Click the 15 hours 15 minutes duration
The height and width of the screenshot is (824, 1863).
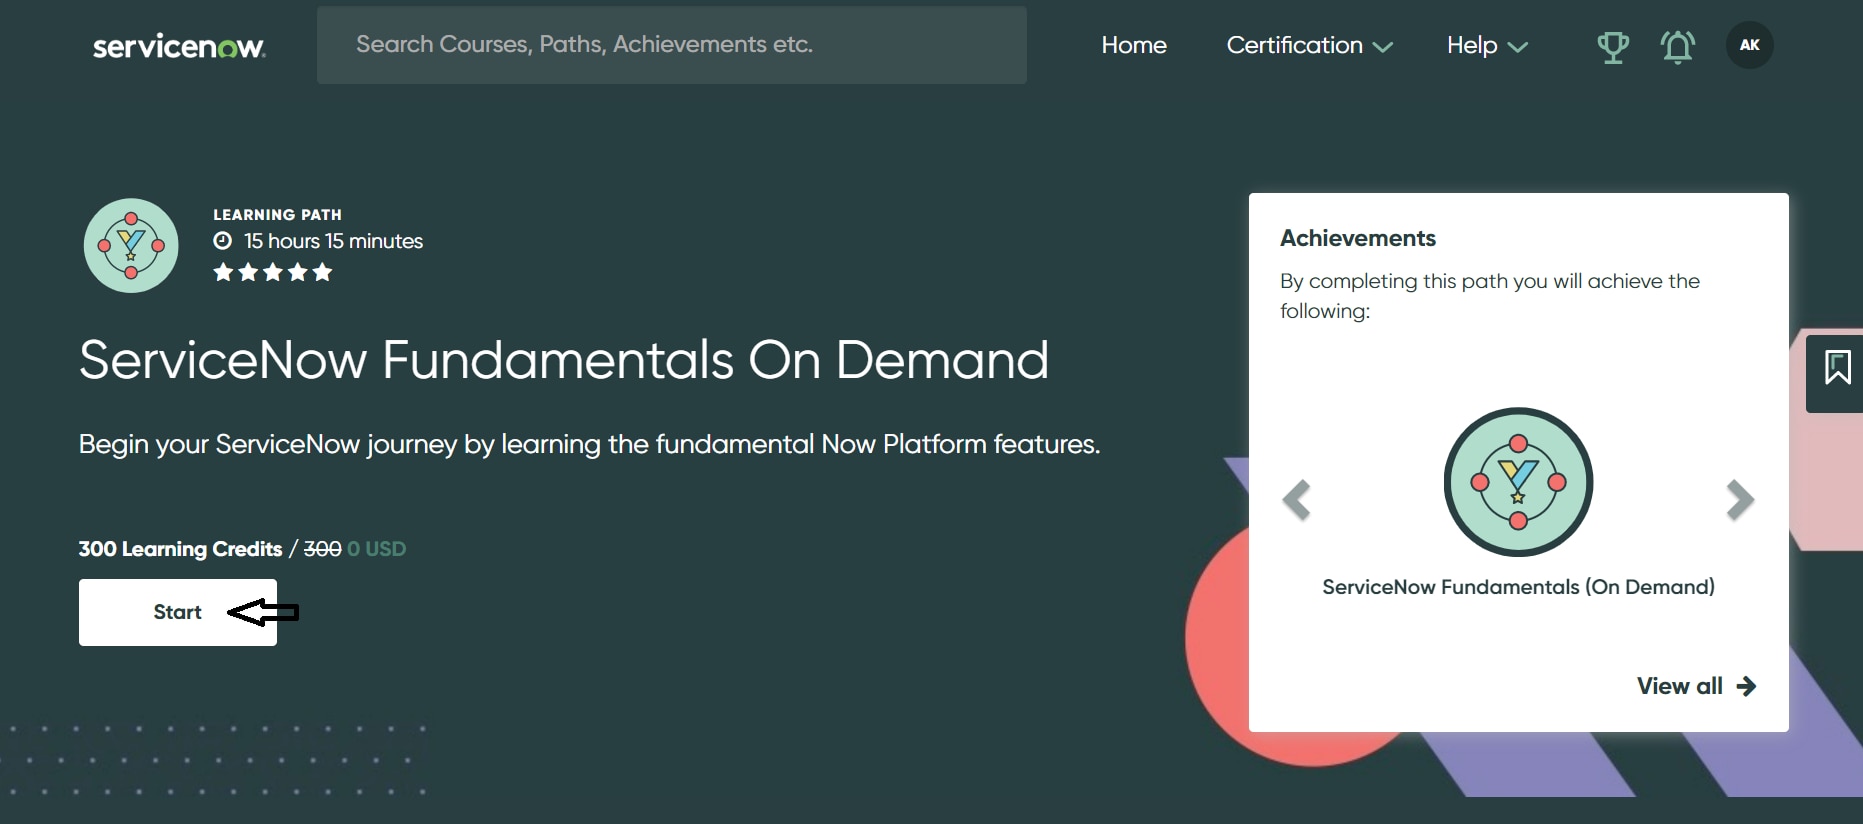333,241
